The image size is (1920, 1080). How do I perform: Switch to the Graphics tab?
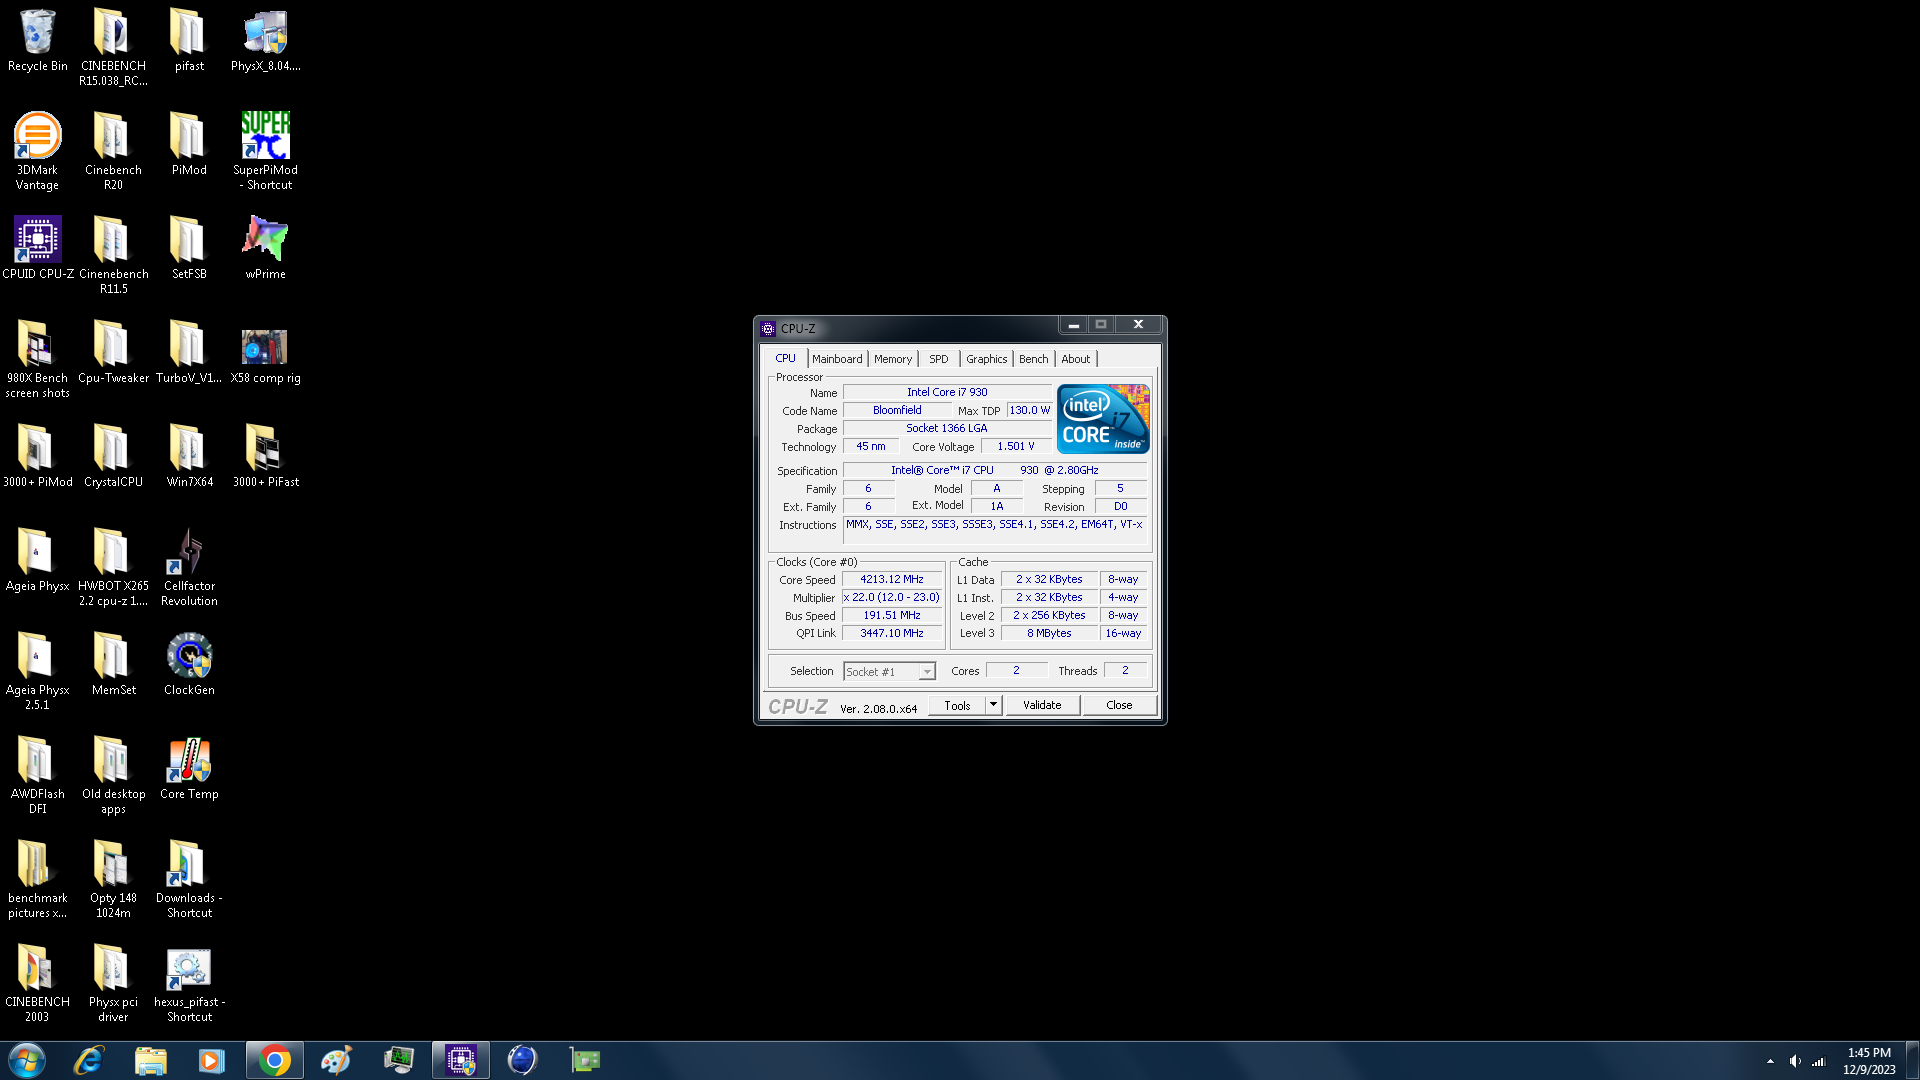tap(986, 359)
